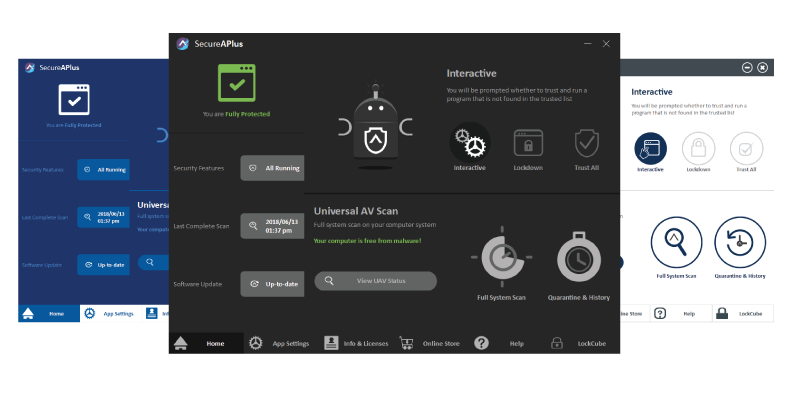
Task: Open Home tab in dark window
Action: point(206,343)
